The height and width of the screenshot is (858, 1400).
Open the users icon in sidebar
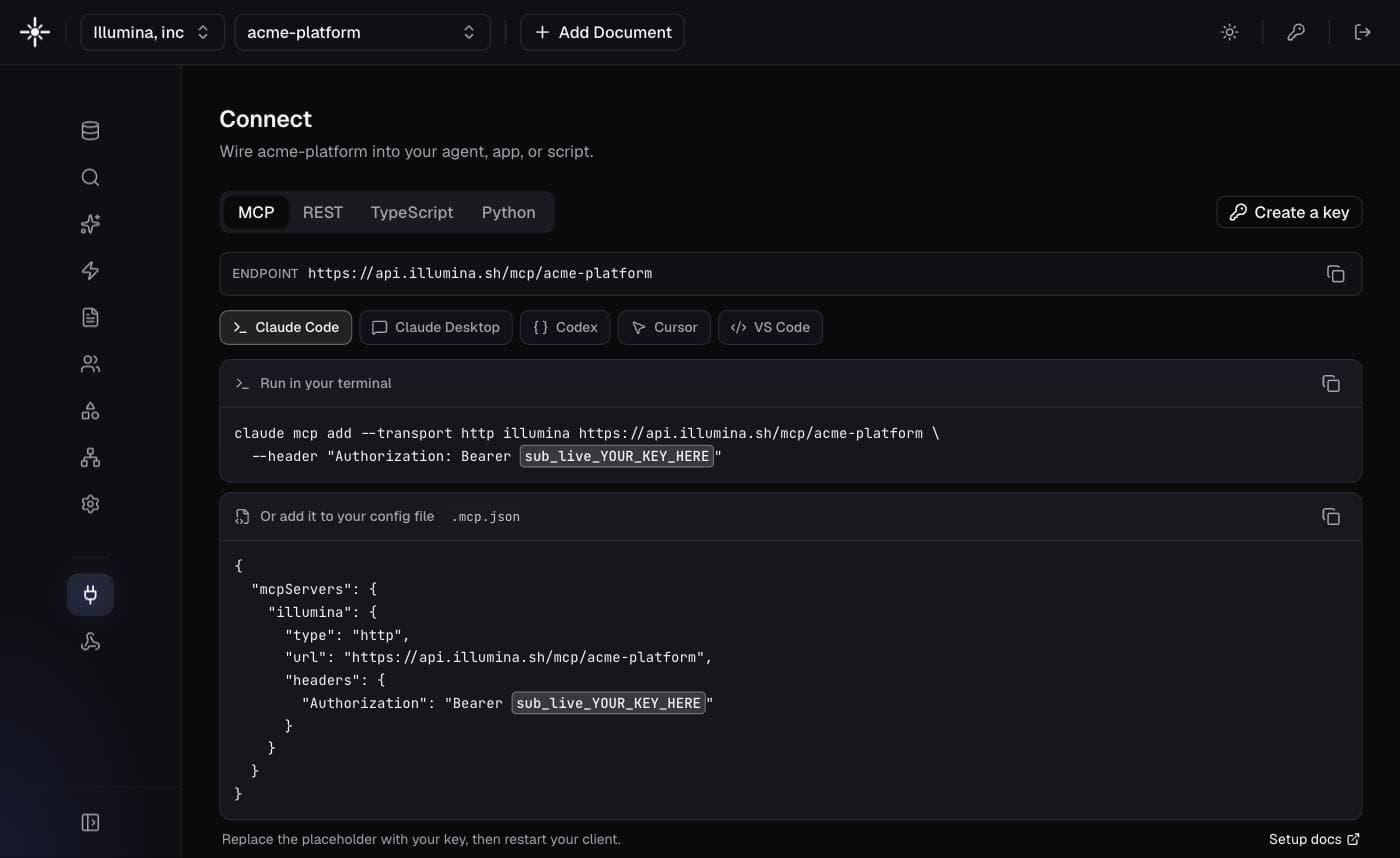coord(90,364)
